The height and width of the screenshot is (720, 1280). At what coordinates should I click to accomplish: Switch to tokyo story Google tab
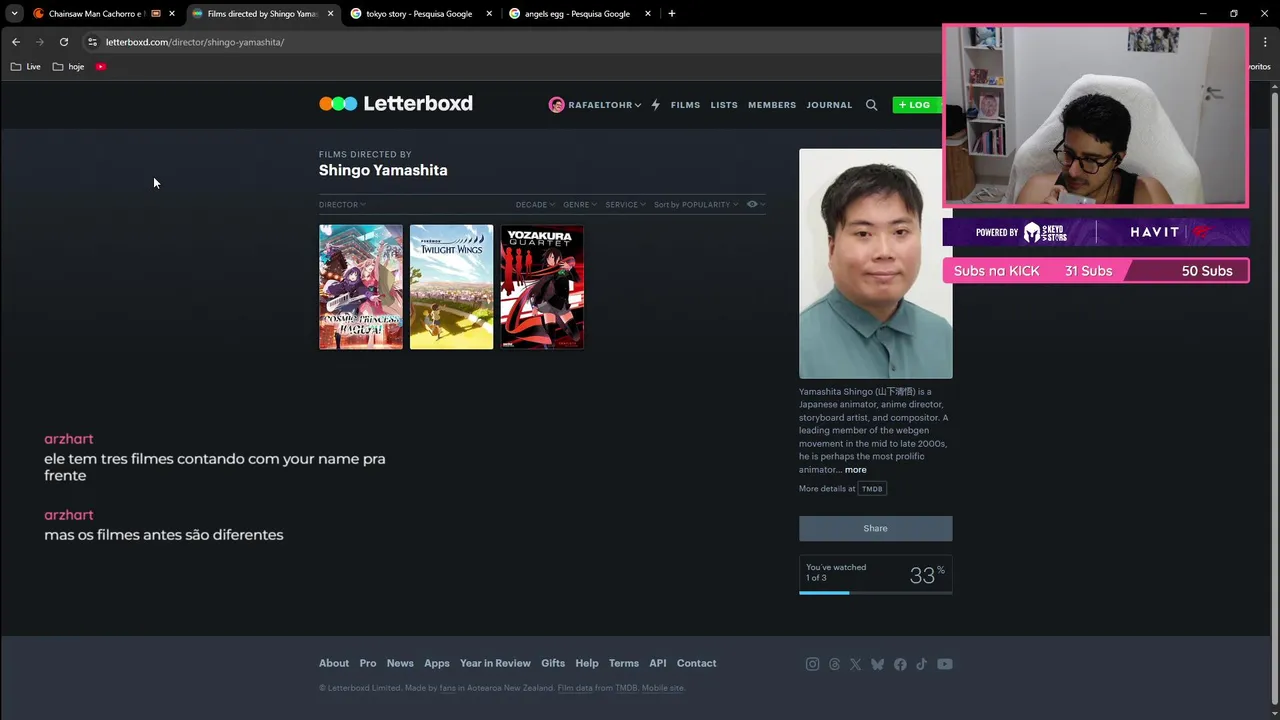click(418, 14)
